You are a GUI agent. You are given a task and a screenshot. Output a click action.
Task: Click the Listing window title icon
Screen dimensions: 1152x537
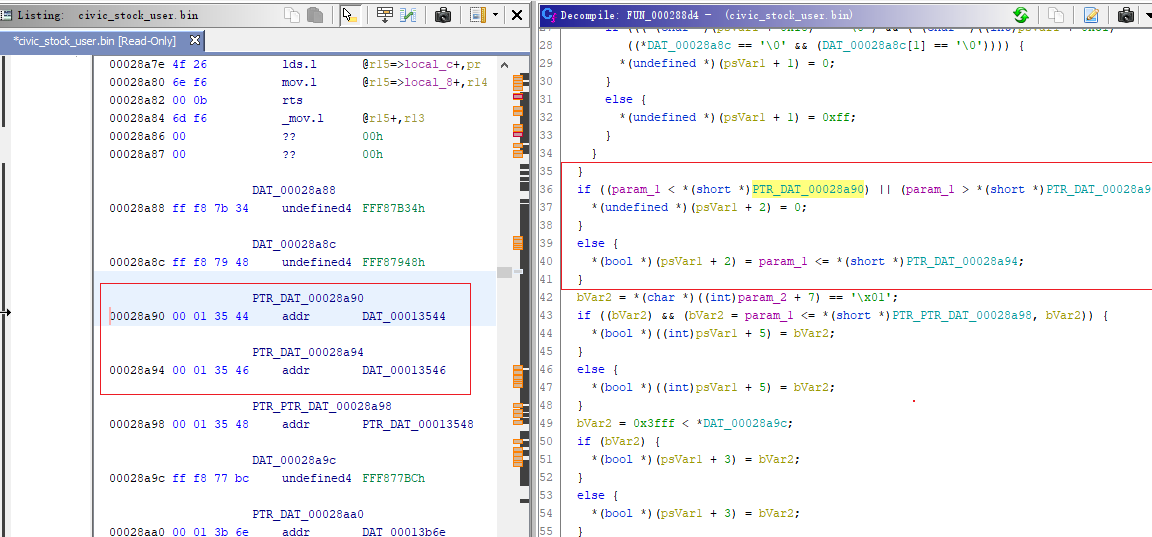pos(8,15)
